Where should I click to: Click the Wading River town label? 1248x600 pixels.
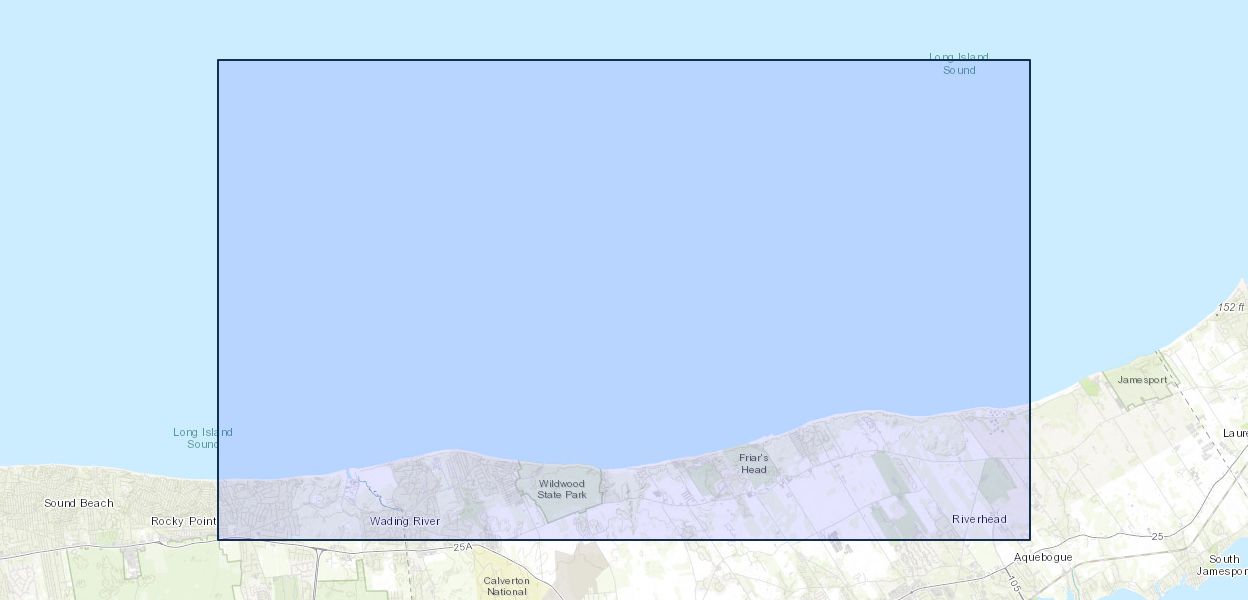pos(404,521)
